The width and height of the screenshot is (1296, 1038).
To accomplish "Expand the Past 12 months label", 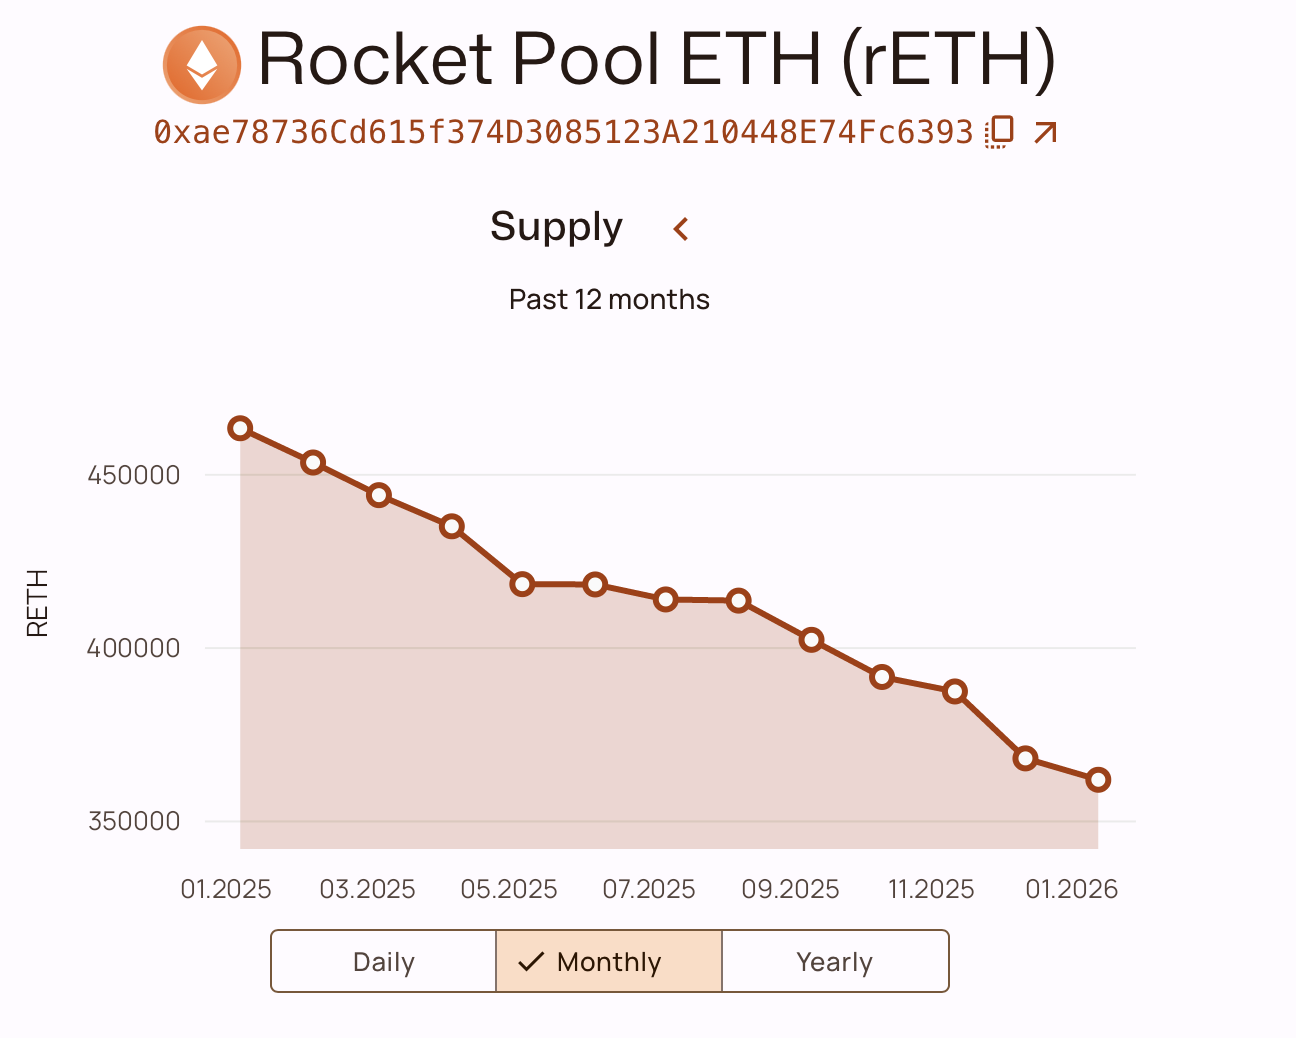I will pos(609,298).
